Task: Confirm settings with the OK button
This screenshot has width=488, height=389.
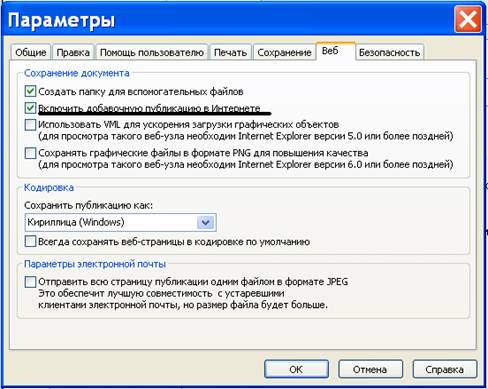Action: pos(296,369)
